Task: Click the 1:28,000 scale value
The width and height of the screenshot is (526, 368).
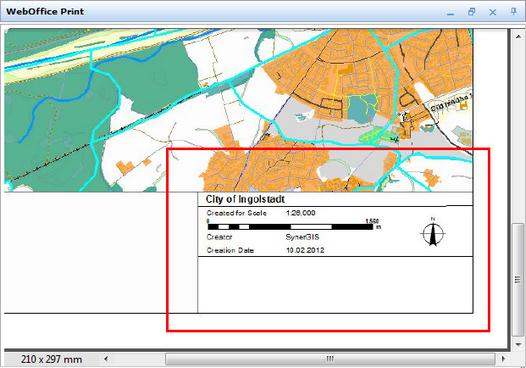Action: point(301,213)
